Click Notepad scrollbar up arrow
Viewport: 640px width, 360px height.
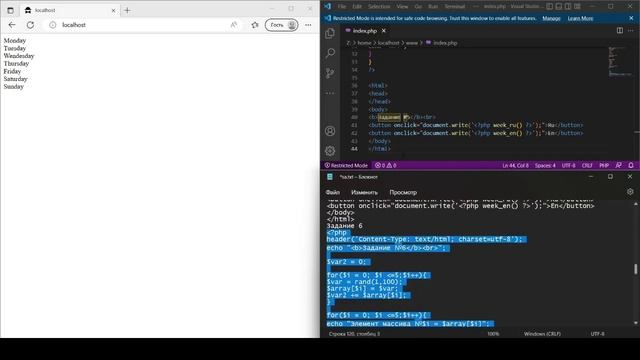(x=635, y=204)
